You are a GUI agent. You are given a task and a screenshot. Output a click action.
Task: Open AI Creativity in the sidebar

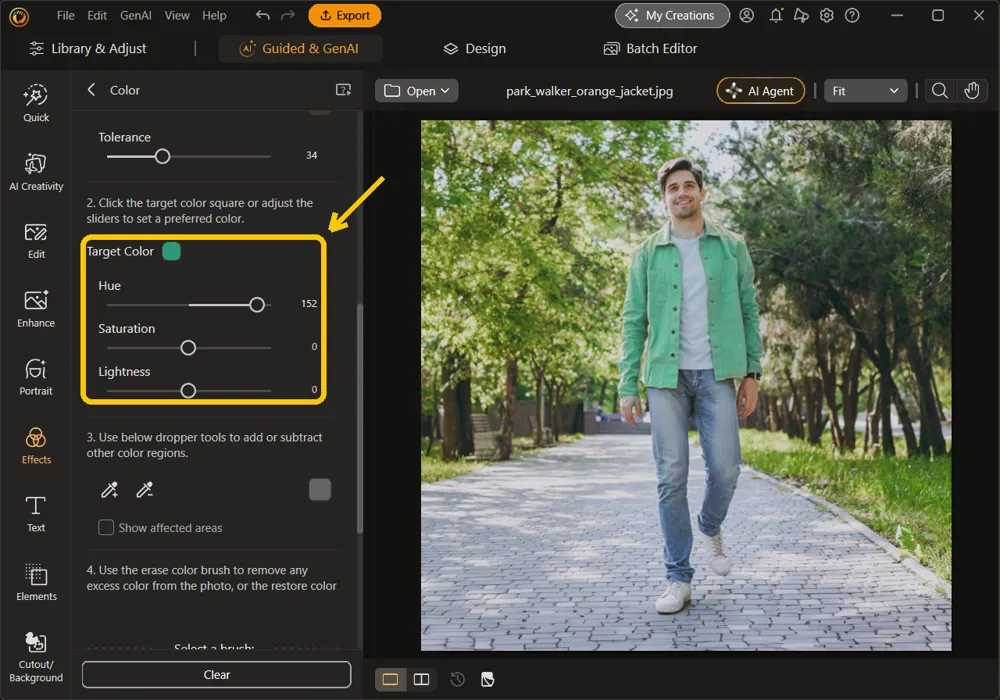[x=36, y=171]
